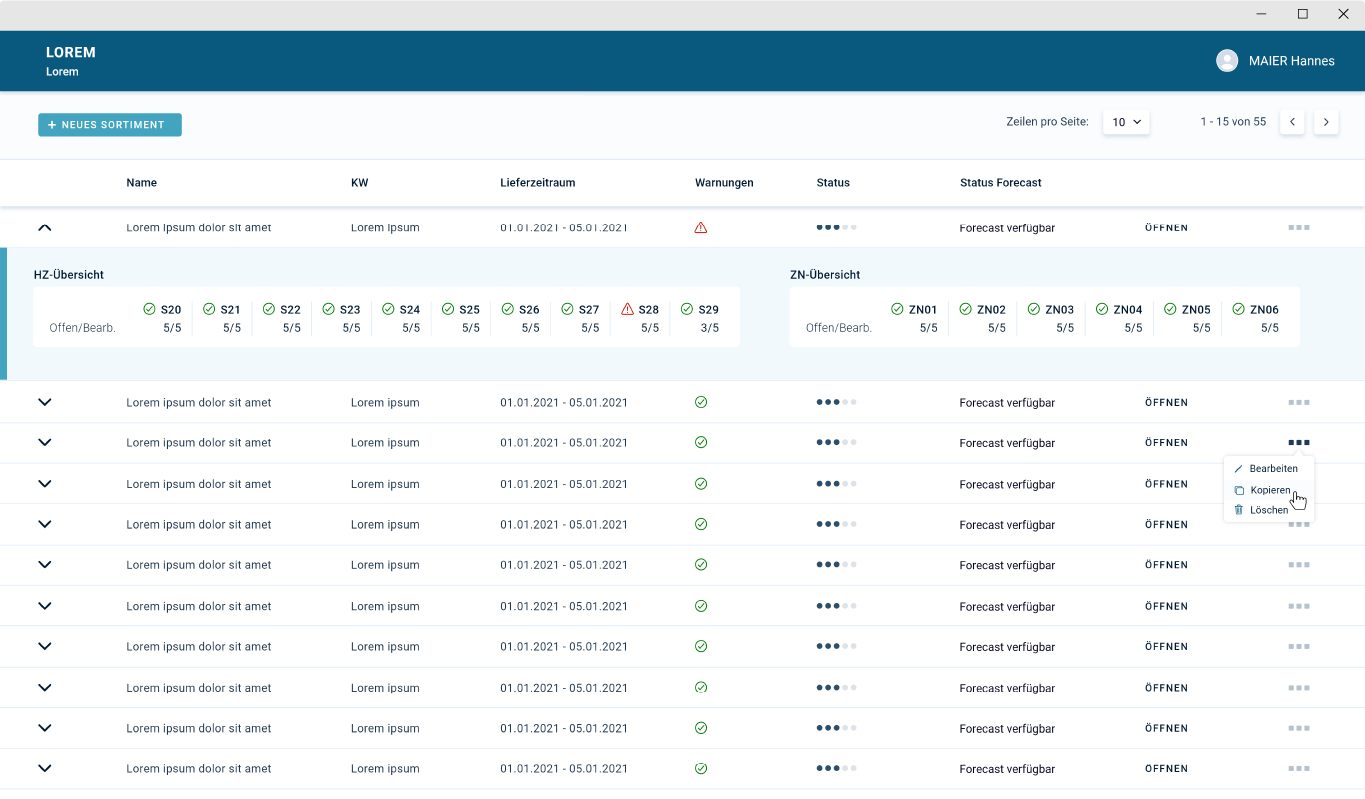The height and width of the screenshot is (799, 1365).
Task: Click the ZN01 checkmark icon in ZN-Übersicht
Action: 899,309
